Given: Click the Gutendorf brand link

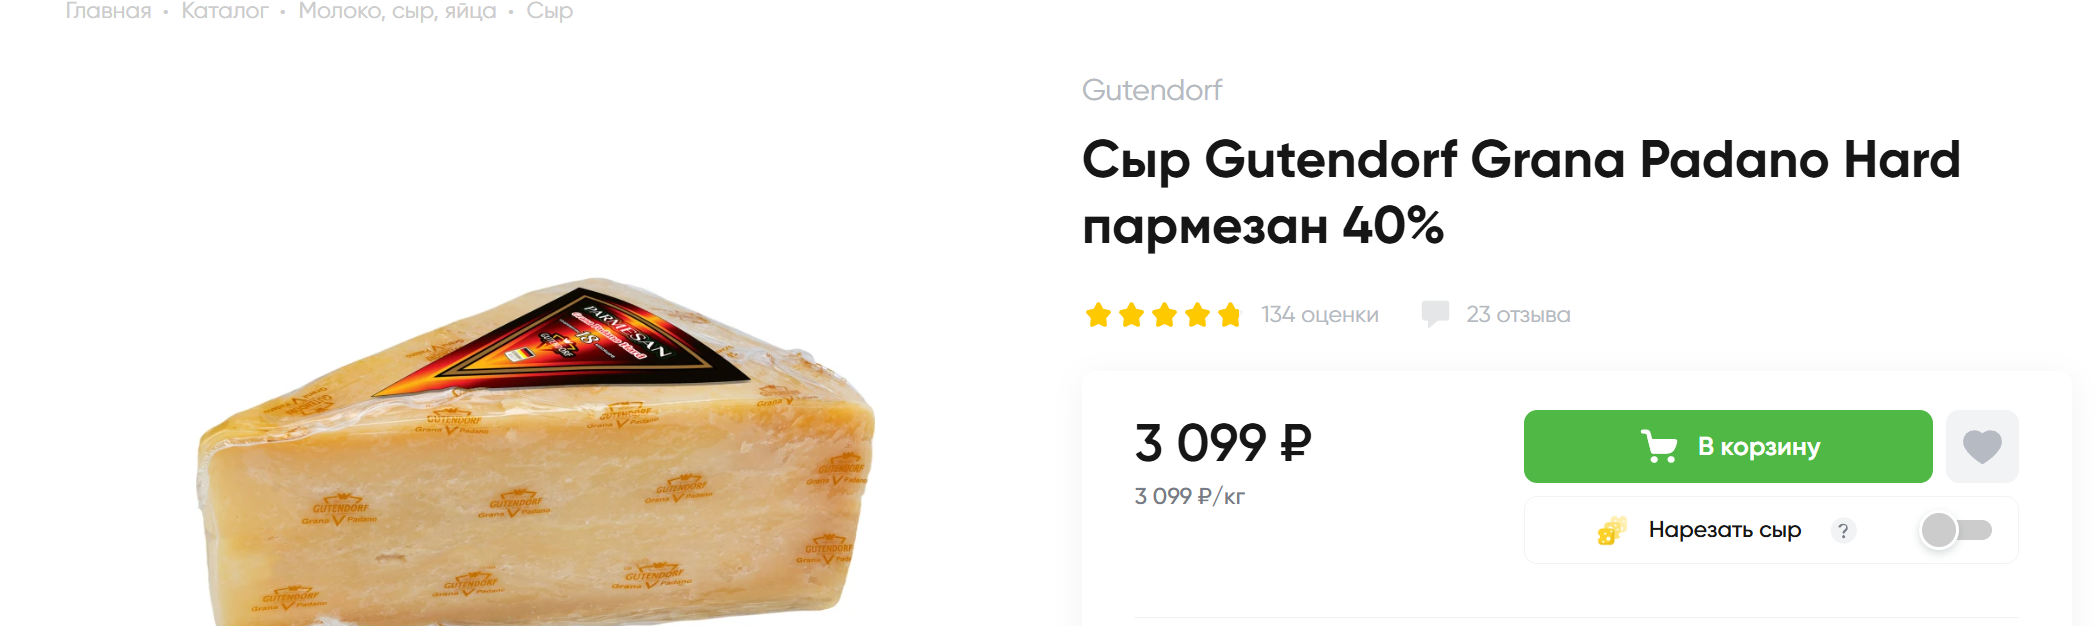Looking at the screenshot, I should pos(1152,90).
